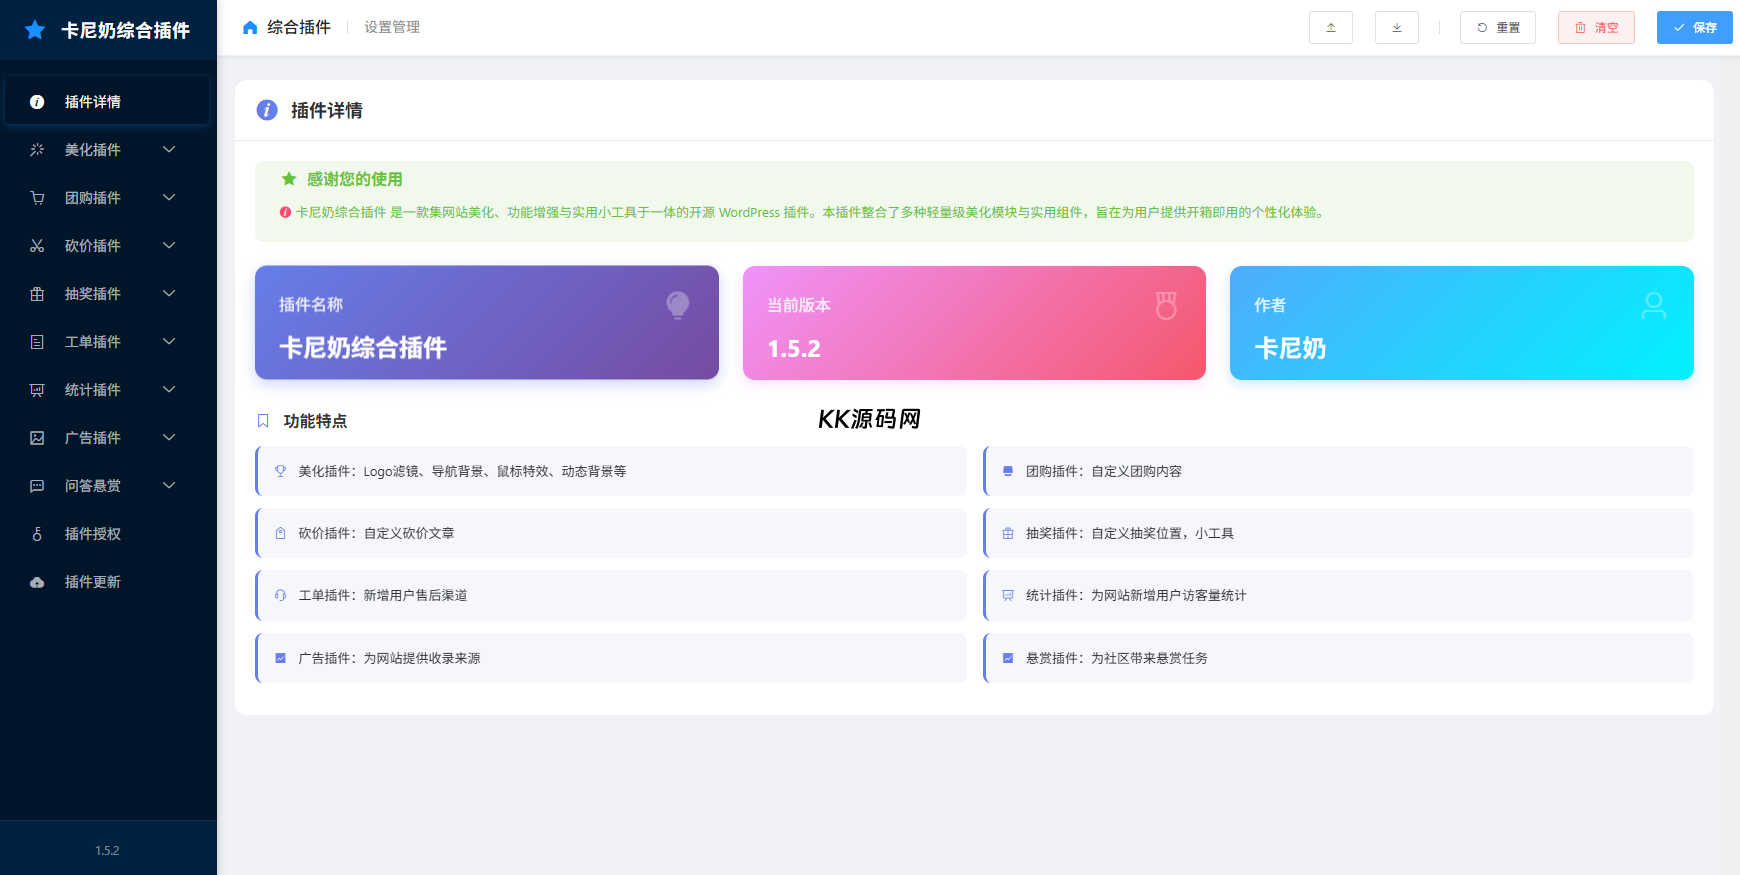Click the red warning icon before the plugin description
The height and width of the screenshot is (875, 1740).
click(x=285, y=212)
